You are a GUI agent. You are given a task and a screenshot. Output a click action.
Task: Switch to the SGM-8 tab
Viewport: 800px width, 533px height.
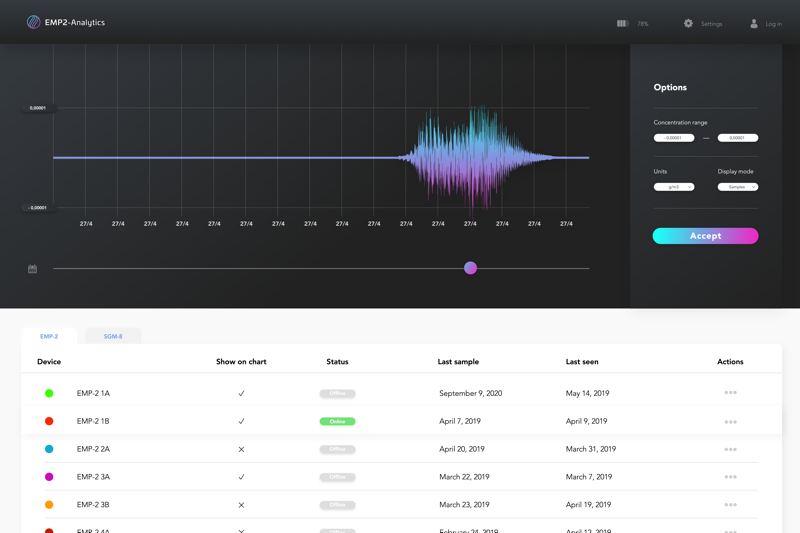(113, 336)
